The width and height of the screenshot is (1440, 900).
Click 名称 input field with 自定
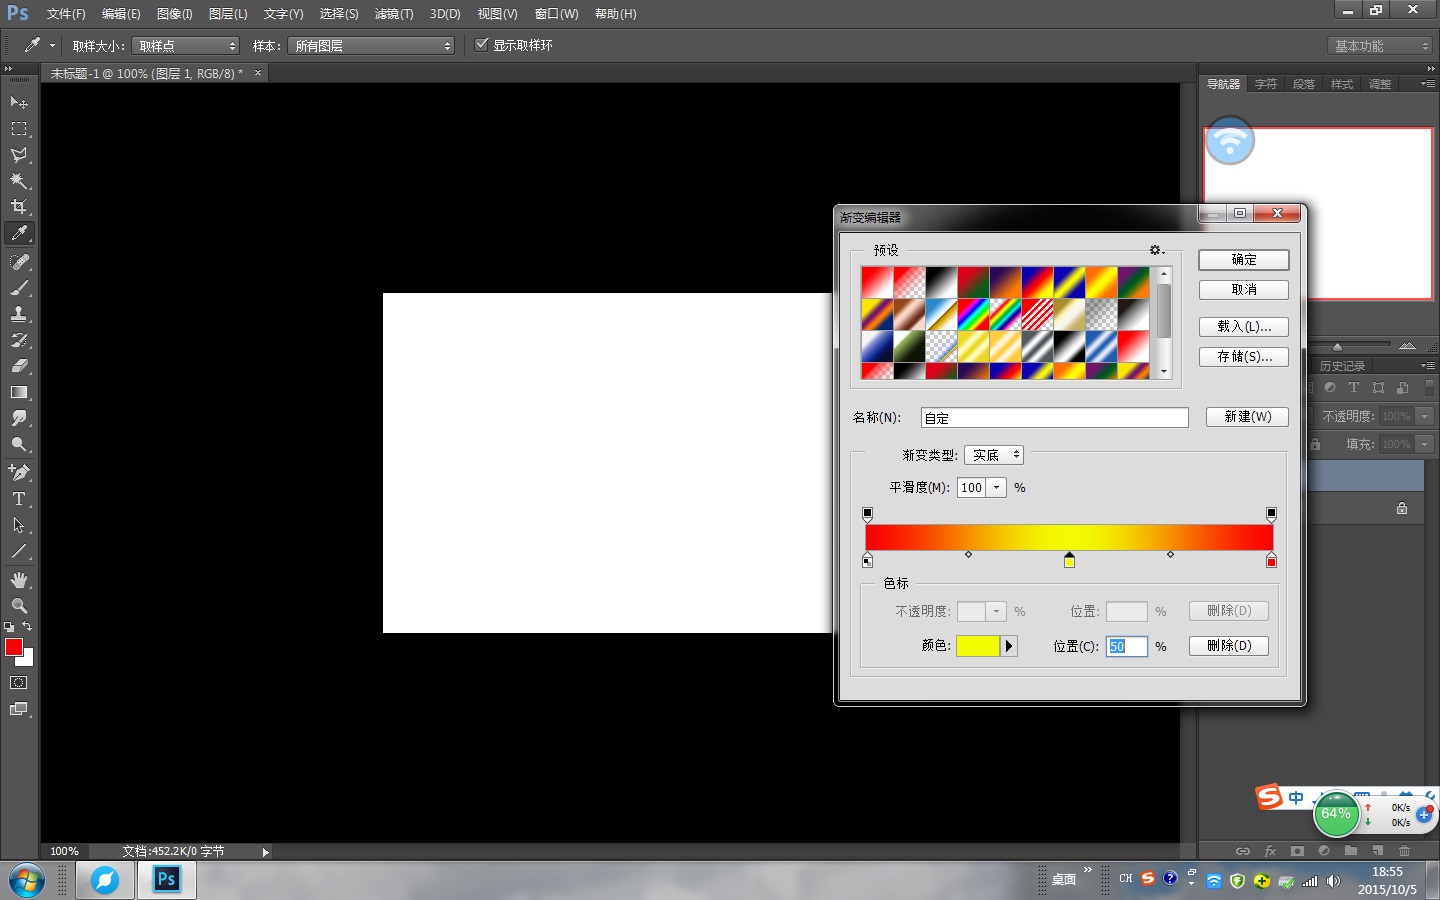(x=1054, y=418)
